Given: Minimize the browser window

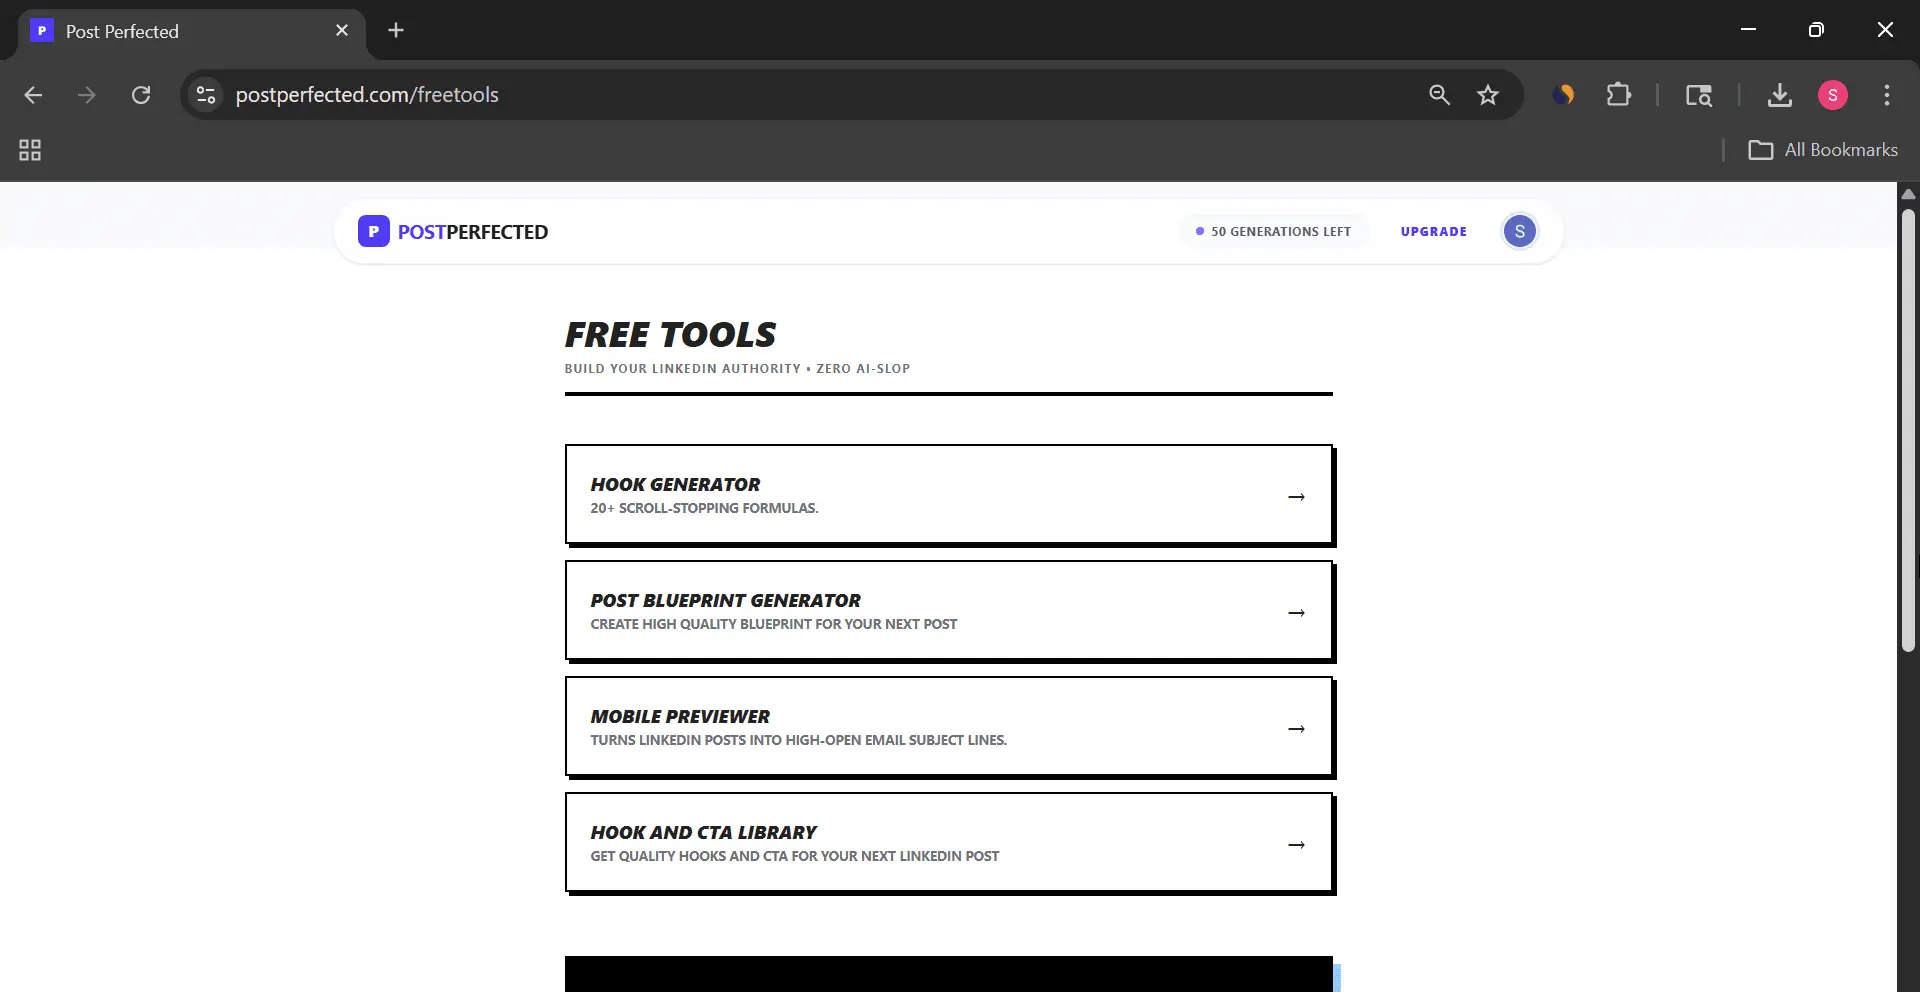Looking at the screenshot, I should pos(1748,30).
